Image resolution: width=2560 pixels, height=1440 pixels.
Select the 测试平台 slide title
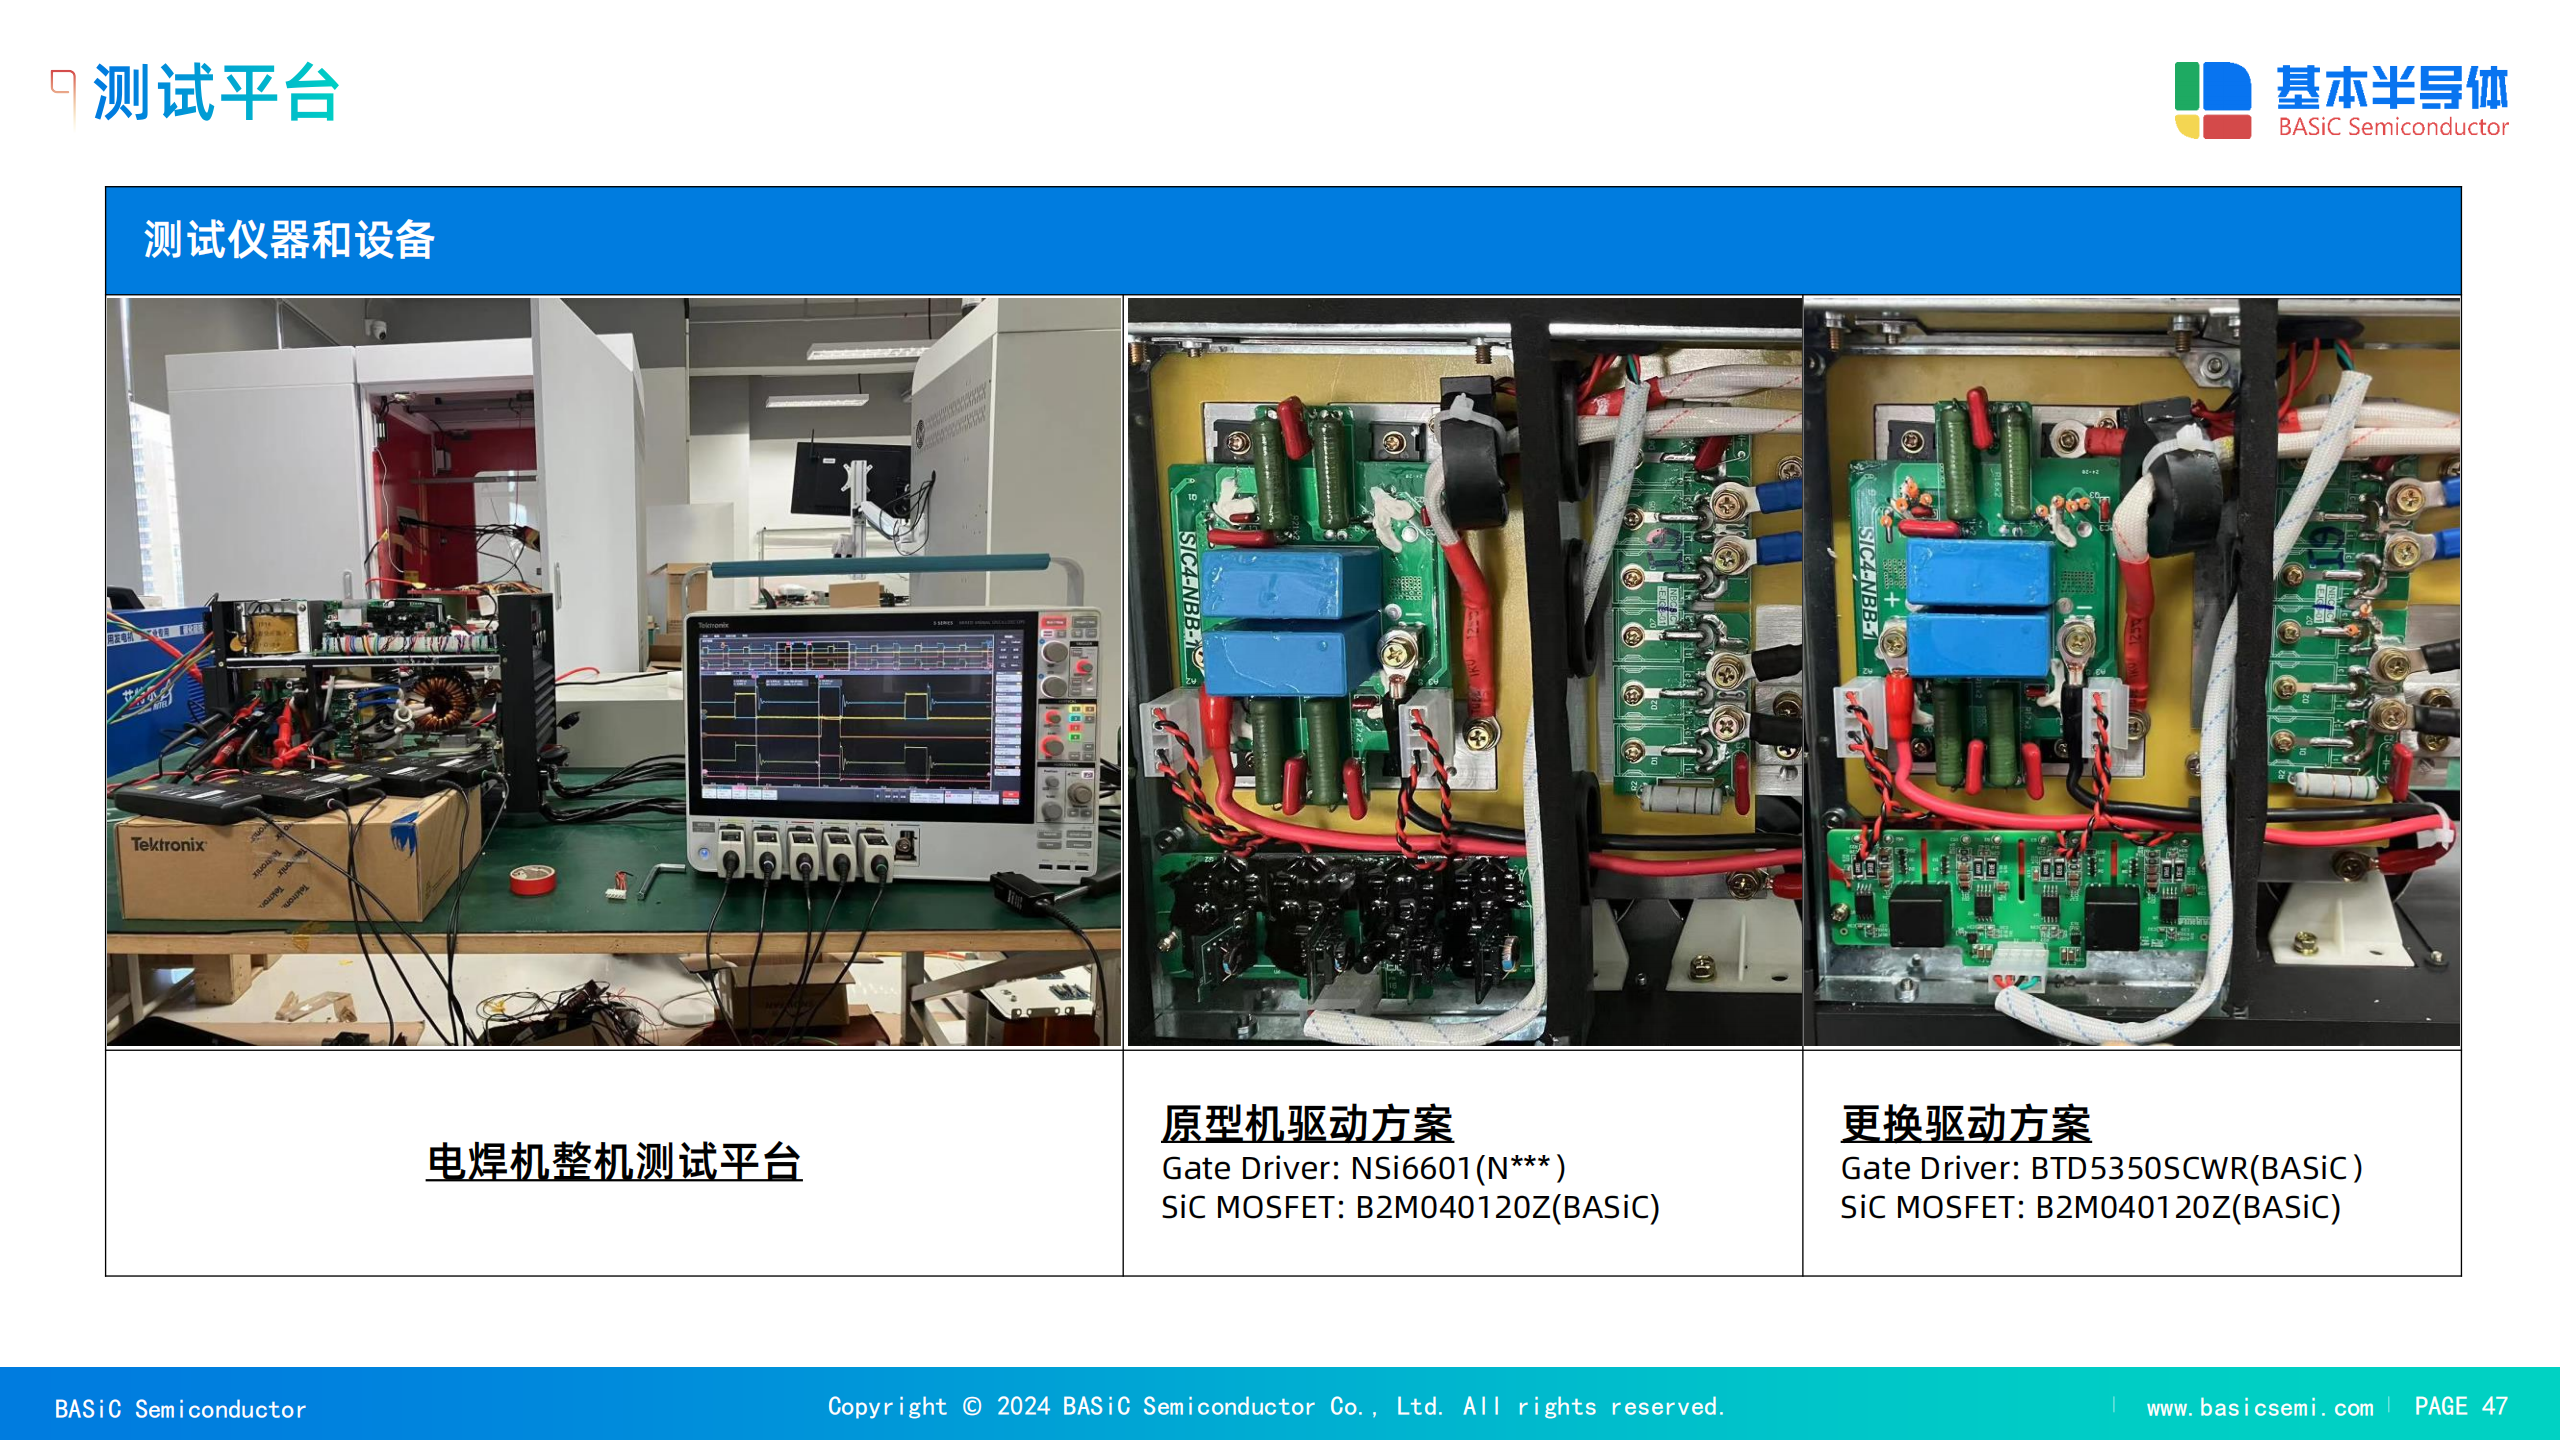216,92
